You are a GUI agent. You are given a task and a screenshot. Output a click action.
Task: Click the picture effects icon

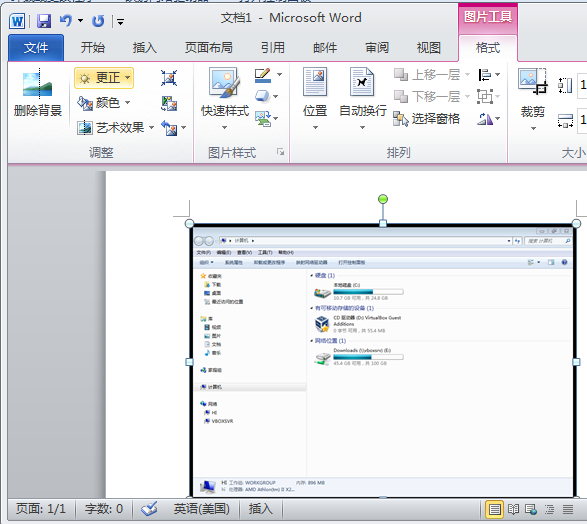pos(262,97)
